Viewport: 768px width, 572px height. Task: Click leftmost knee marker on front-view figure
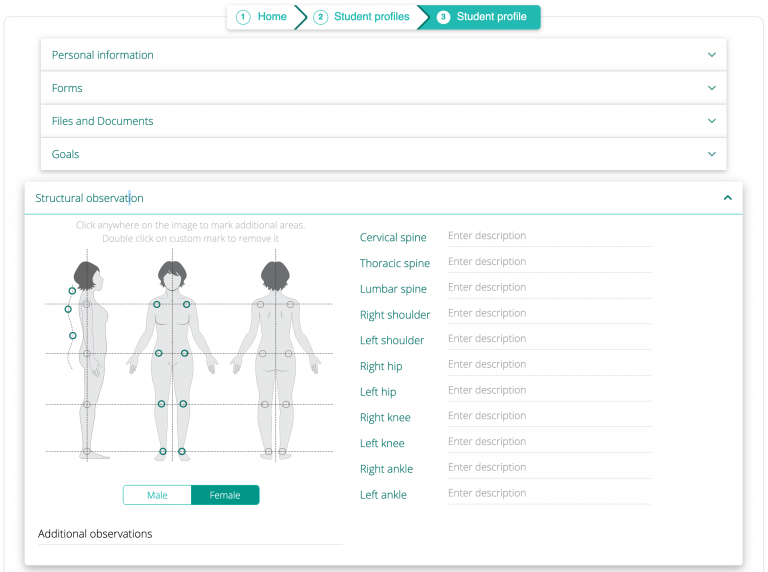pos(161,404)
